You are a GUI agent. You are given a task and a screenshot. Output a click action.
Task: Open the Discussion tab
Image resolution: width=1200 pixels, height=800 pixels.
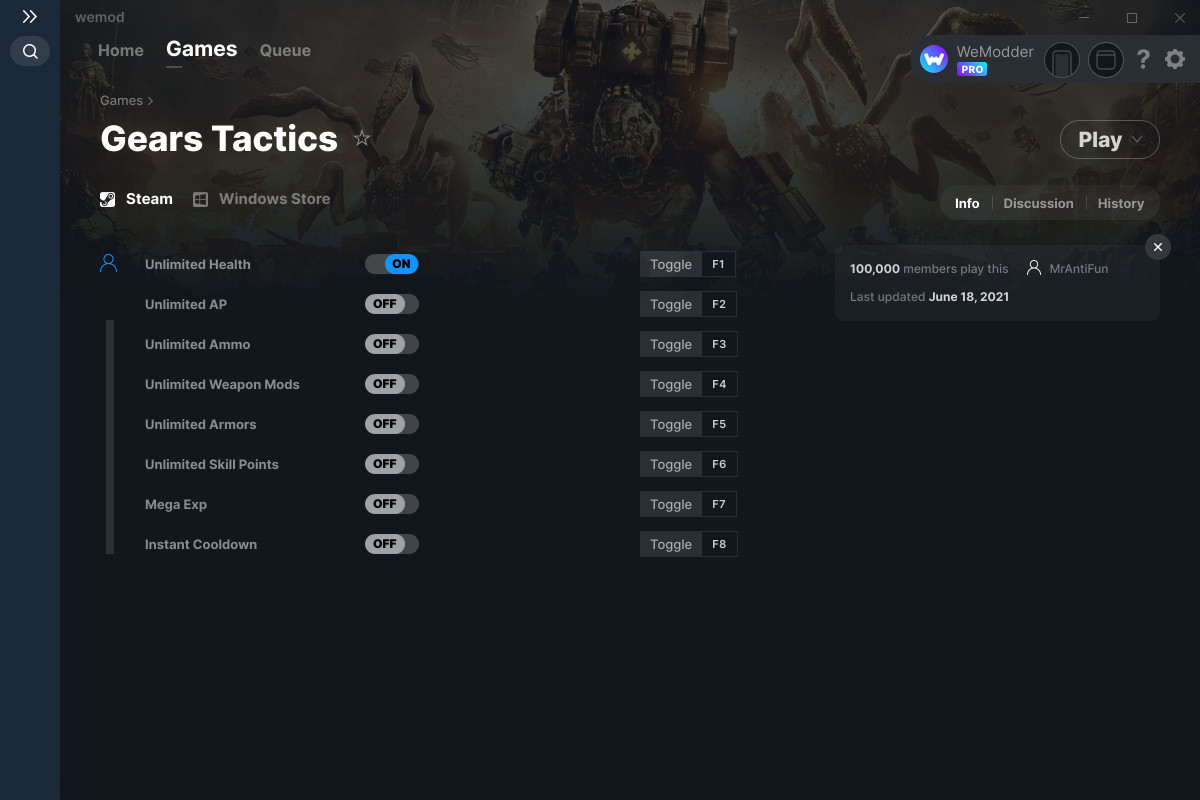coord(1038,203)
